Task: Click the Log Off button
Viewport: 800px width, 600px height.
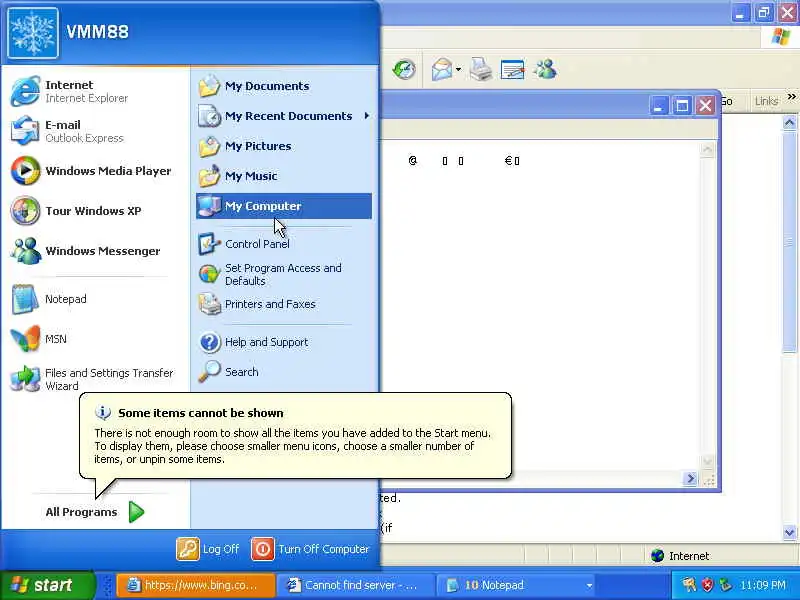Action: tap(208, 549)
